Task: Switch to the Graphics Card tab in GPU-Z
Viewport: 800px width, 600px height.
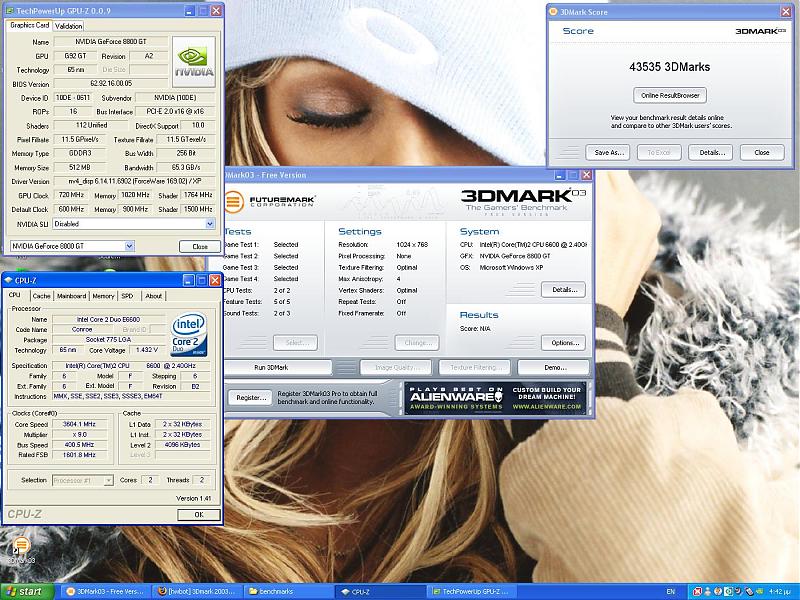Action: pos(30,25)
